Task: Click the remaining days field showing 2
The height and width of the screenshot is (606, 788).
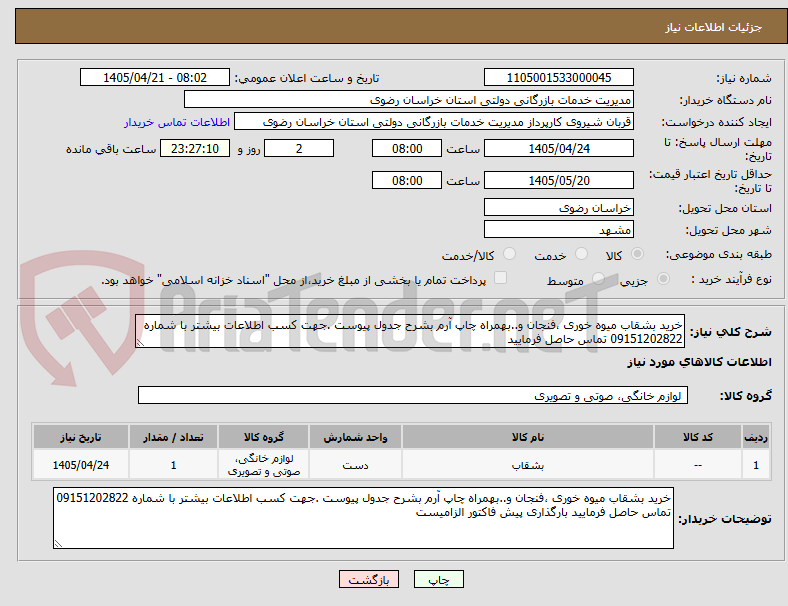Action: [299, 148]
